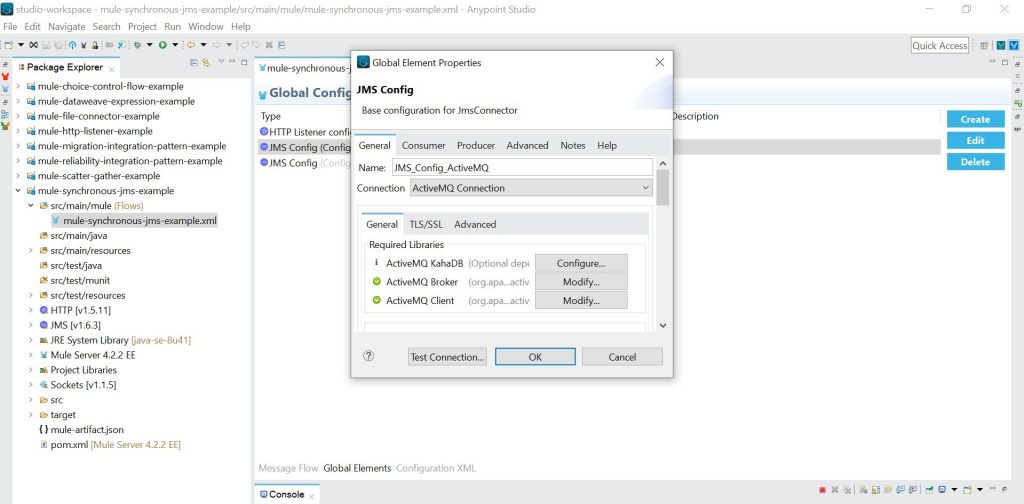Close the Global Element Properties dialog

tap(660, 62)
